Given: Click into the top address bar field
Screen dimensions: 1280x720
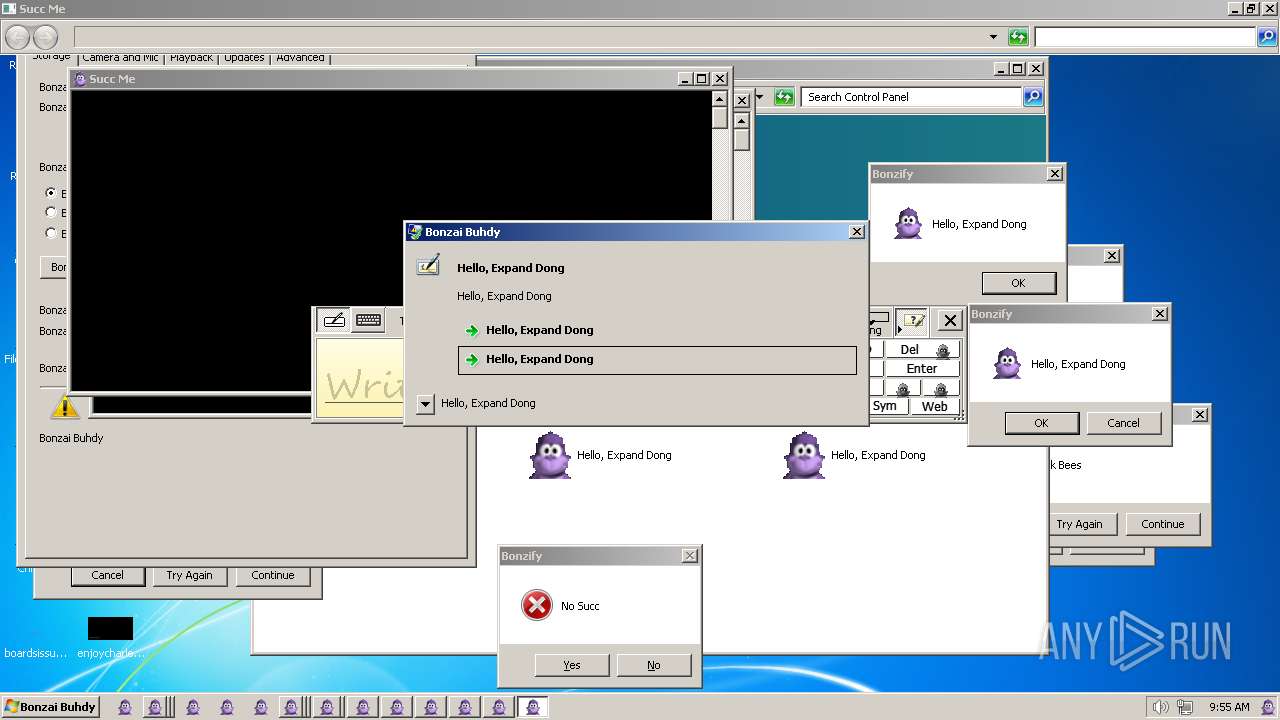Looking at the screenshot, I should pyautogui.click(x=528, y=37).
